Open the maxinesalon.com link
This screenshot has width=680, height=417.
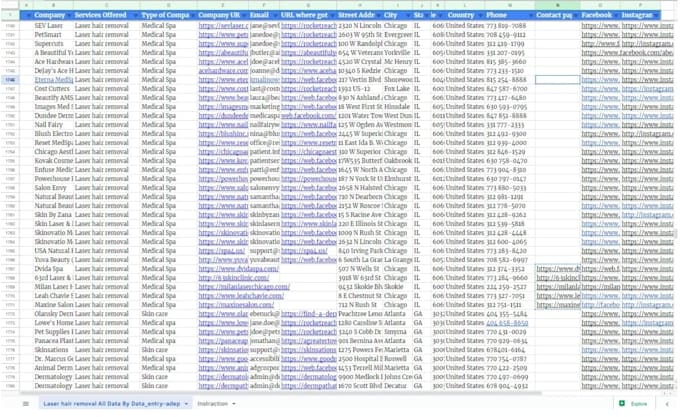[x=236, y=305]
